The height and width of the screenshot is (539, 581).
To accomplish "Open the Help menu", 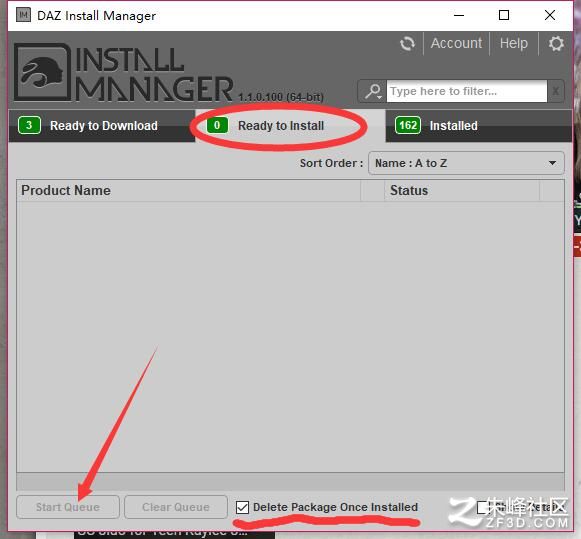I will coord(514,43).
